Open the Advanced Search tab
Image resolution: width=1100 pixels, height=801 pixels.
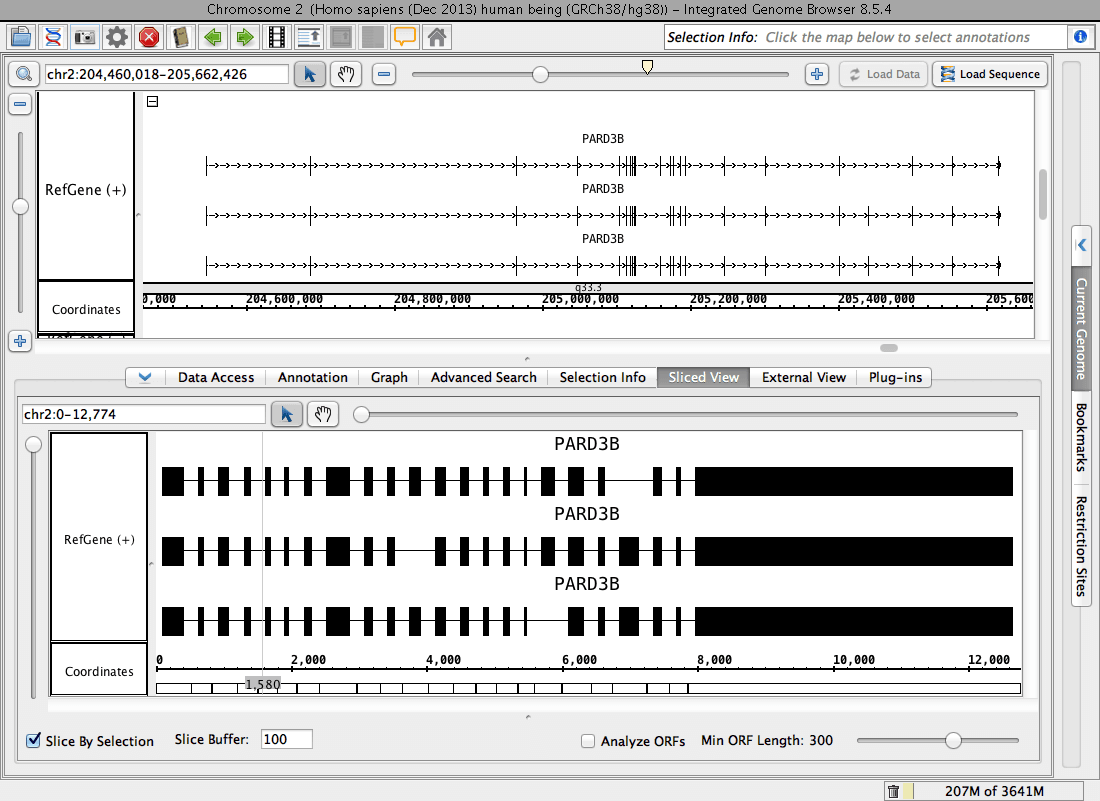[x=483, y=377]
